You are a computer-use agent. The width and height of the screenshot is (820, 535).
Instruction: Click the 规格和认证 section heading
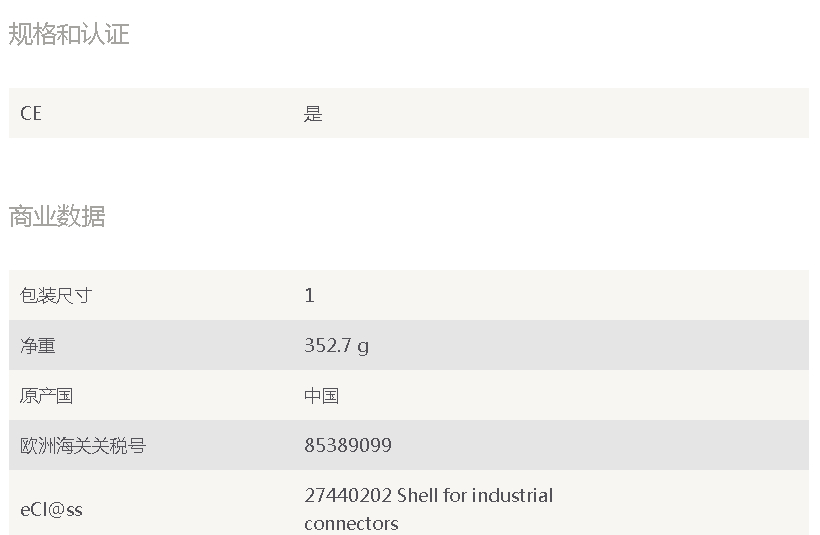[x=69, y=35]
